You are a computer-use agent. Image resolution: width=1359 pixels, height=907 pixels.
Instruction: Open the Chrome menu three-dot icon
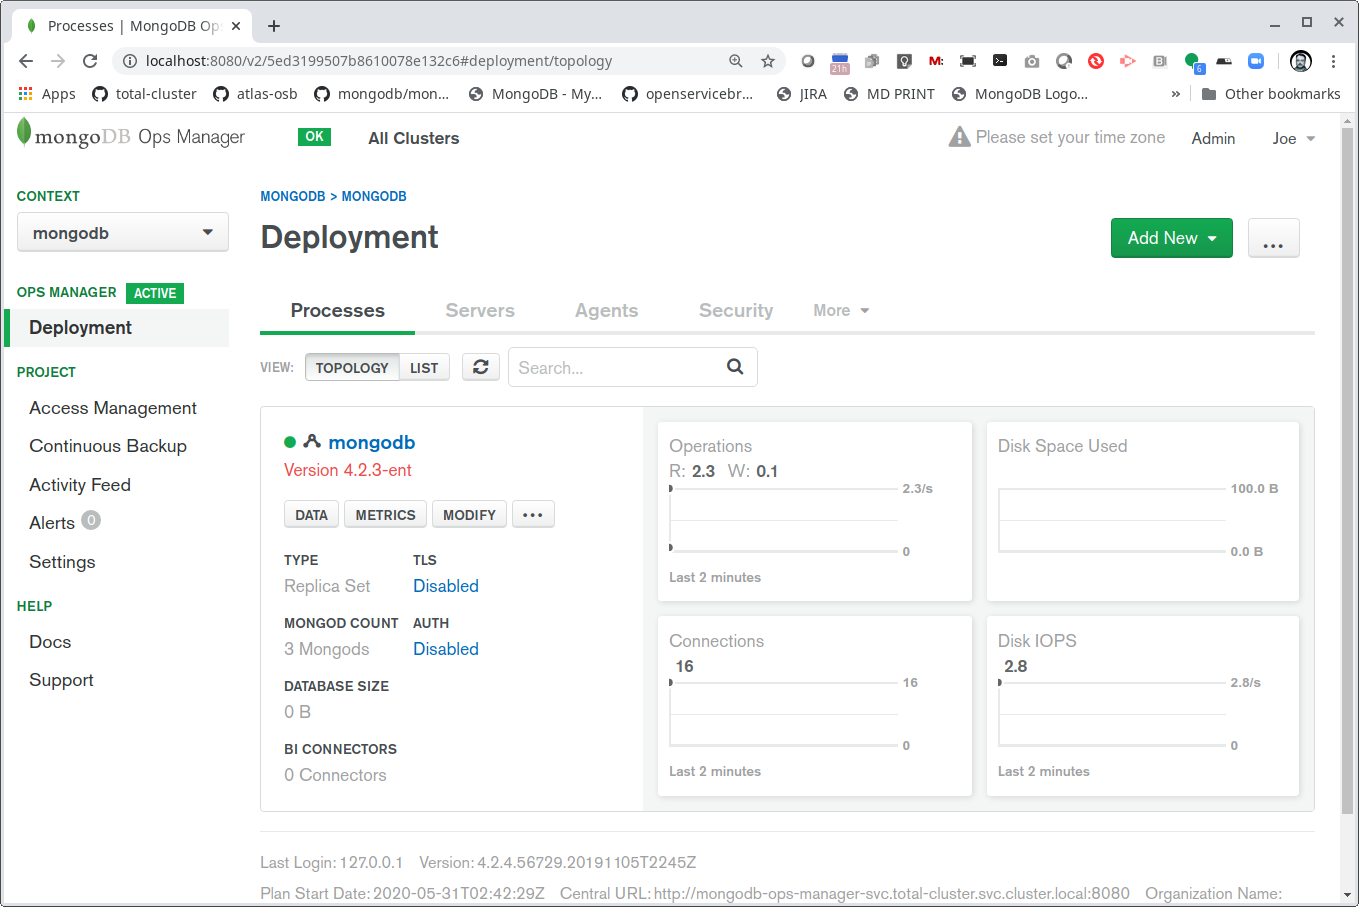[1333, 61]
